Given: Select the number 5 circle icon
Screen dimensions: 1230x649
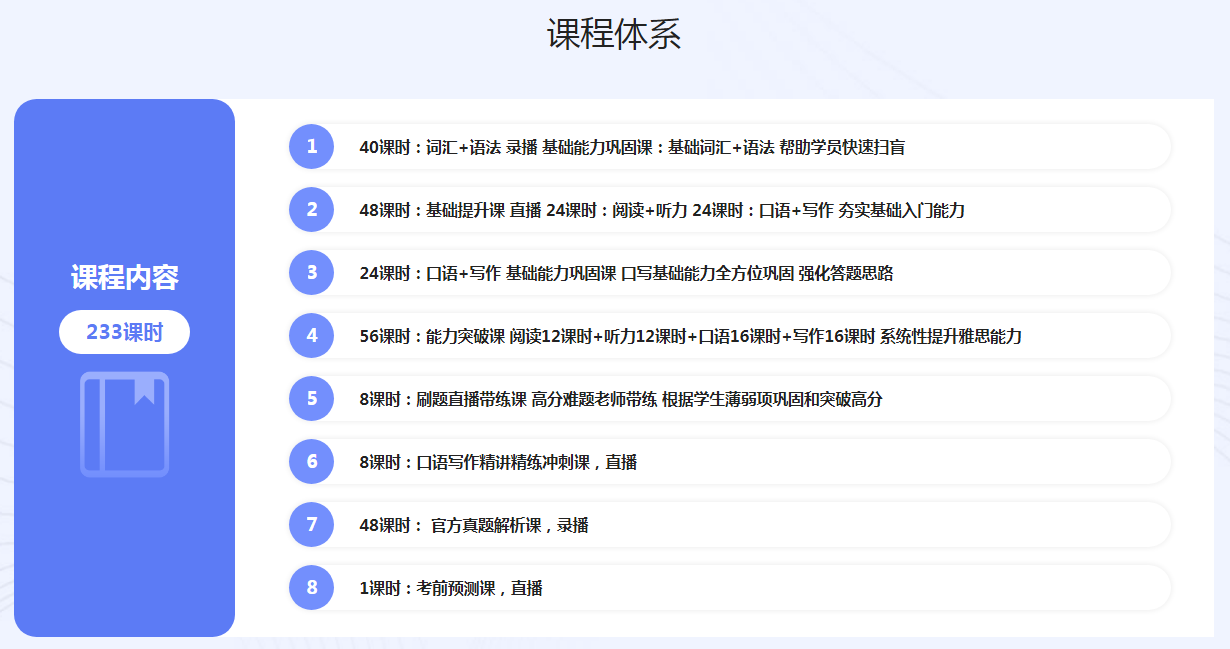Looking at the screenshot, I should (311, 399).
